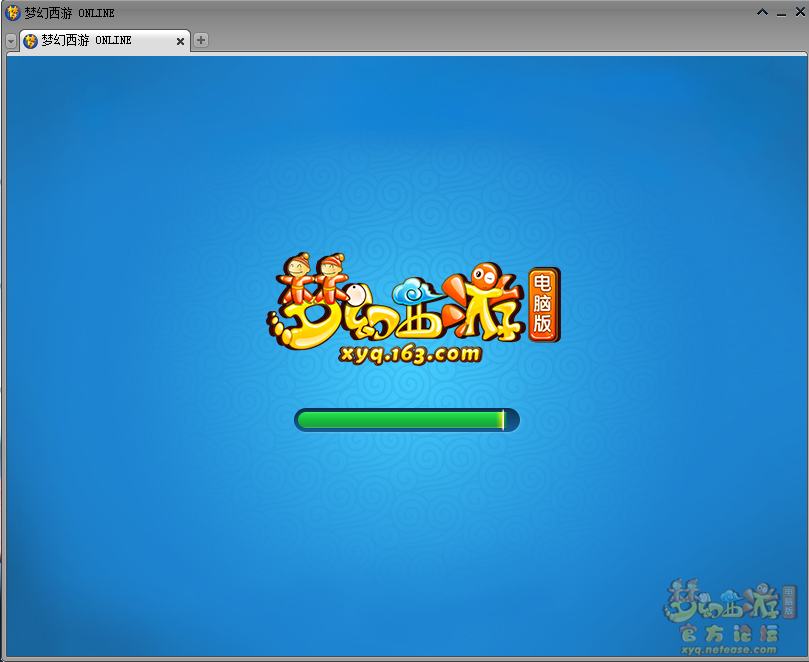Click the tab's game icon

(x=31, y=41)
